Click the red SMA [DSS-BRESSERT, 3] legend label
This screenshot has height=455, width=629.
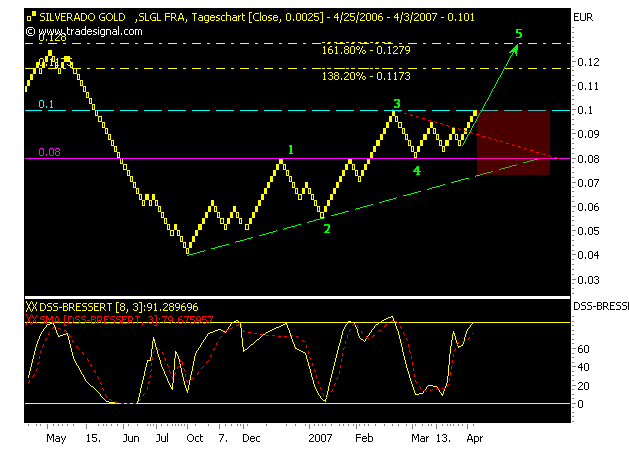pos(126,320)
